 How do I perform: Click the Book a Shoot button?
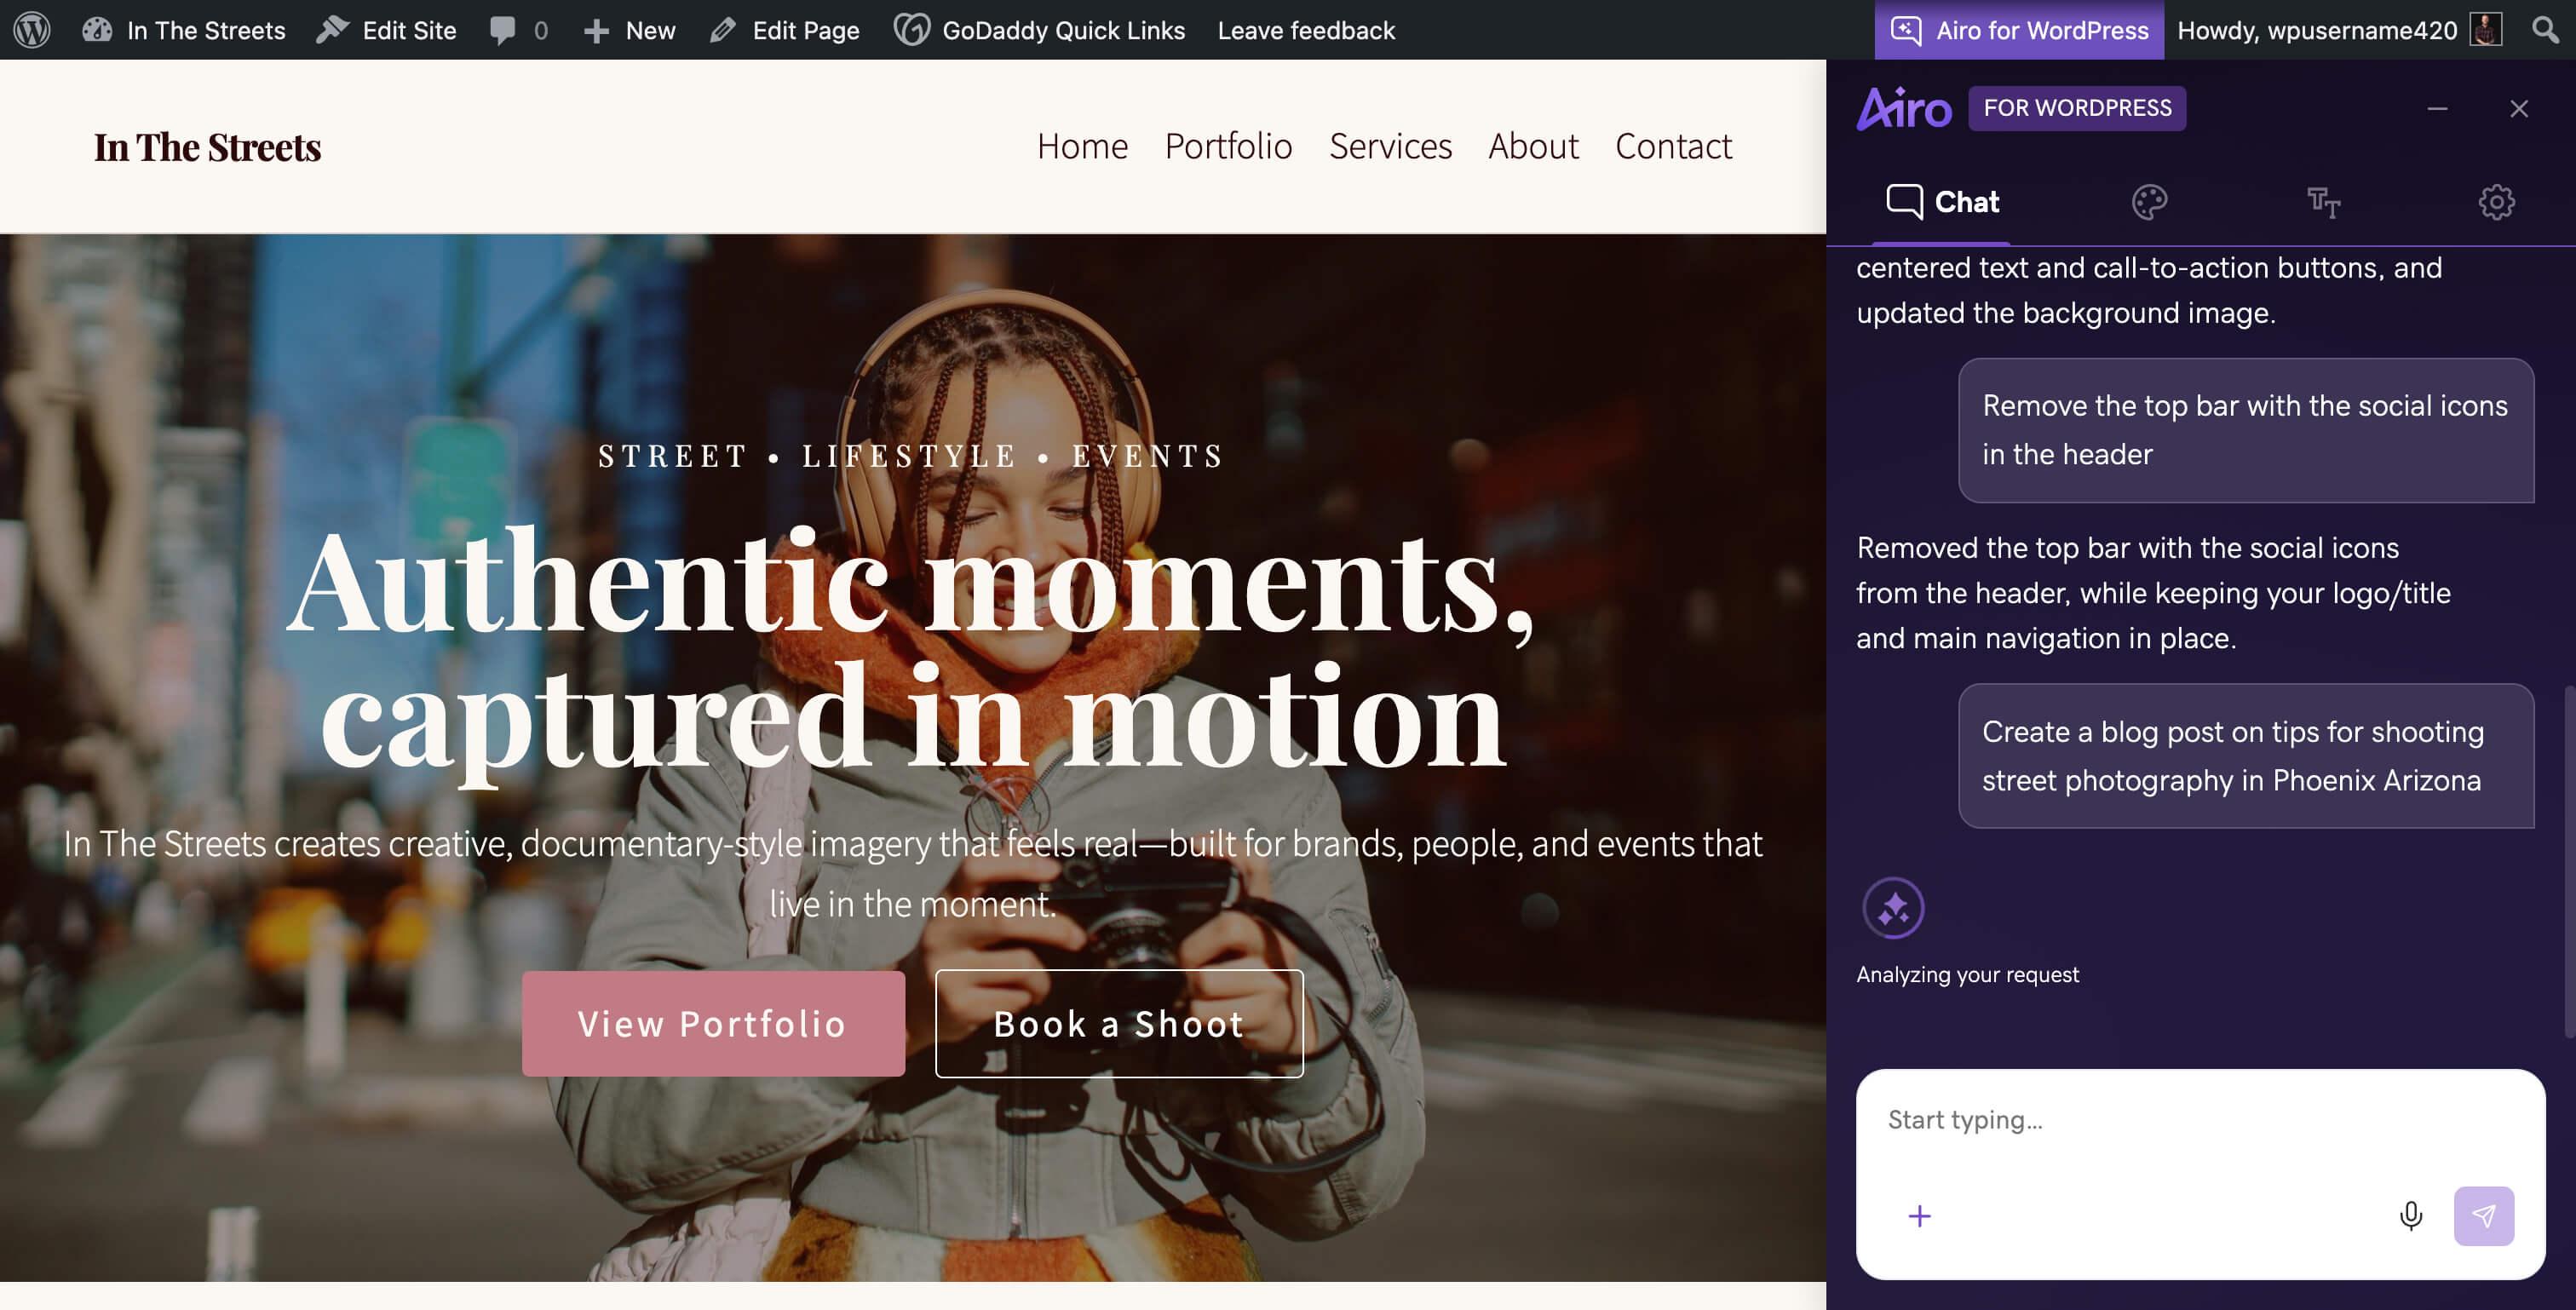coord(1117,1024)
